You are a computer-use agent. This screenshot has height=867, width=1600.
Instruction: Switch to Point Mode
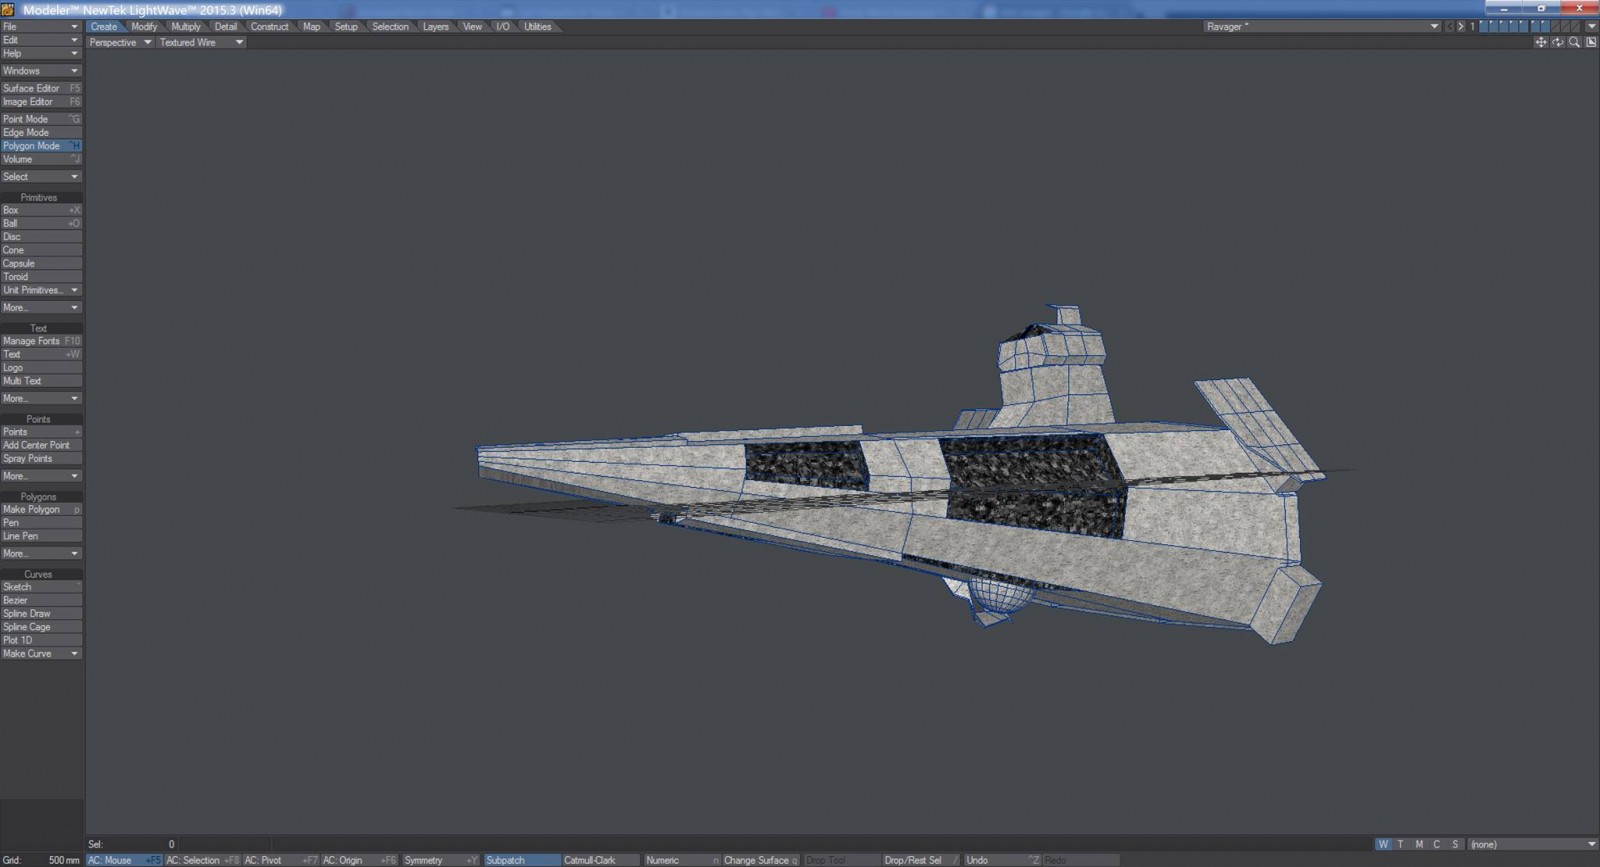41,119
